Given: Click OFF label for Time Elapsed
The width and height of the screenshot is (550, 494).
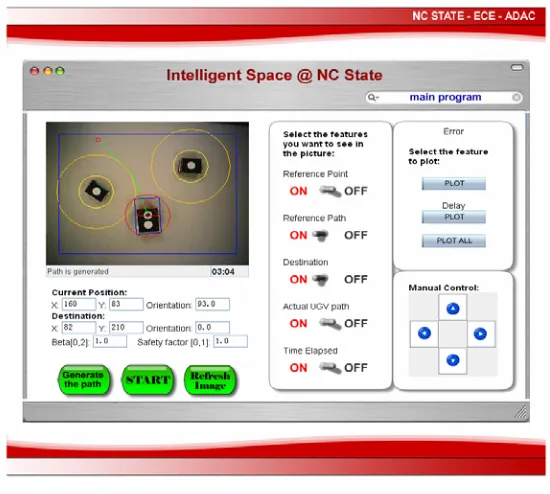Looking at the screenshot, I should (x=356, y=368).
